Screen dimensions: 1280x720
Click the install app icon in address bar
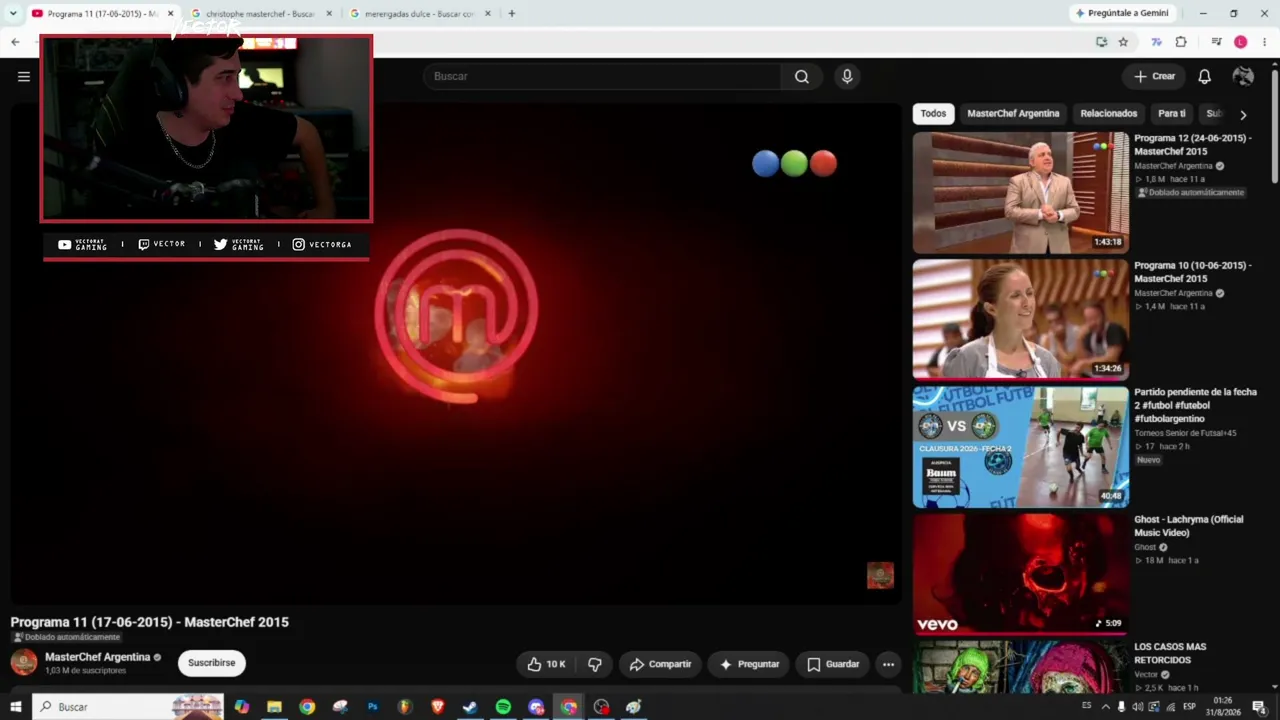point(1101,42)
